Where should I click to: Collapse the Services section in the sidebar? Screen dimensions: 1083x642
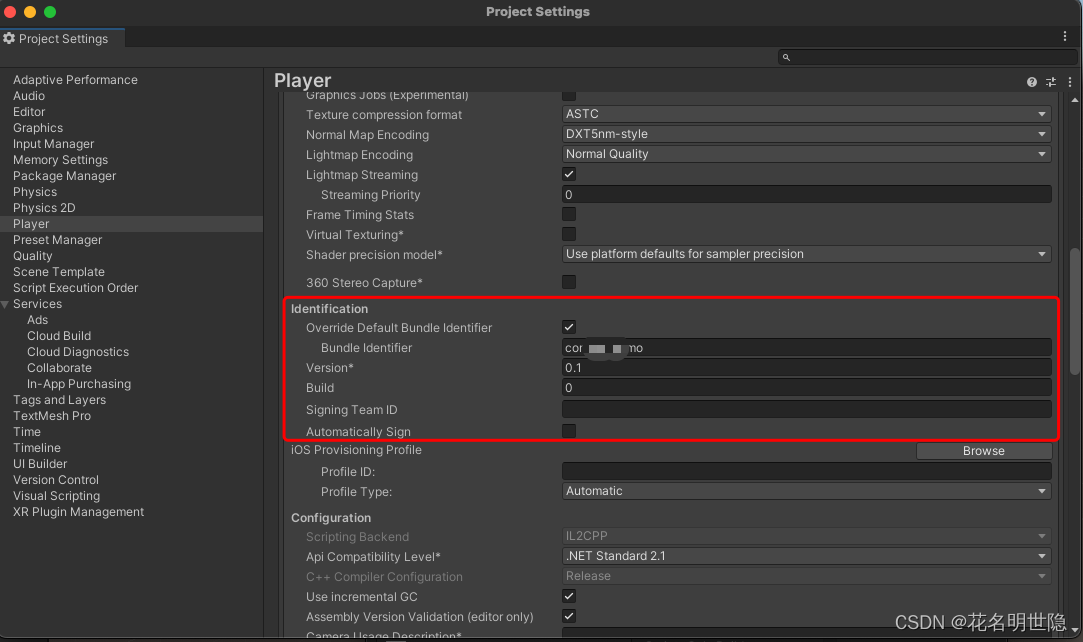point(8,303)
